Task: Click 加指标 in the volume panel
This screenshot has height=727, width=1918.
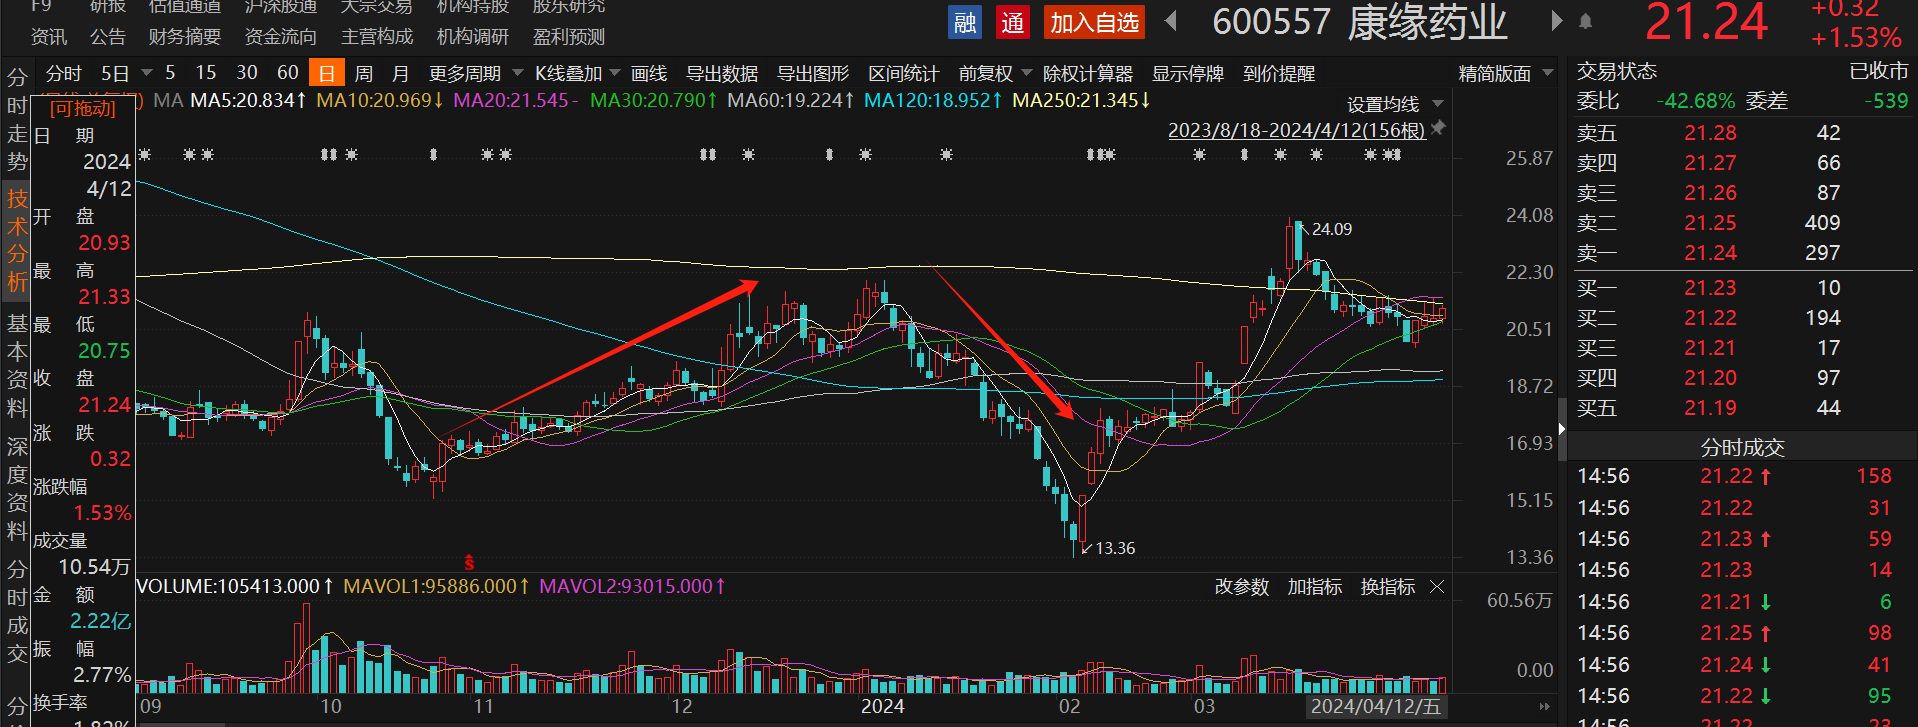Action: [x=1315, y=587]
